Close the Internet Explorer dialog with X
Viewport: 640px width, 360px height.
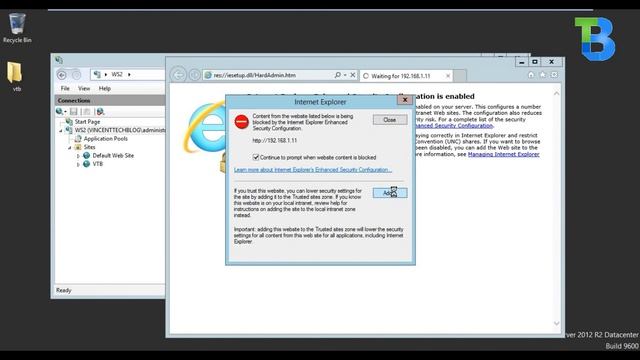tap(405, 100)
